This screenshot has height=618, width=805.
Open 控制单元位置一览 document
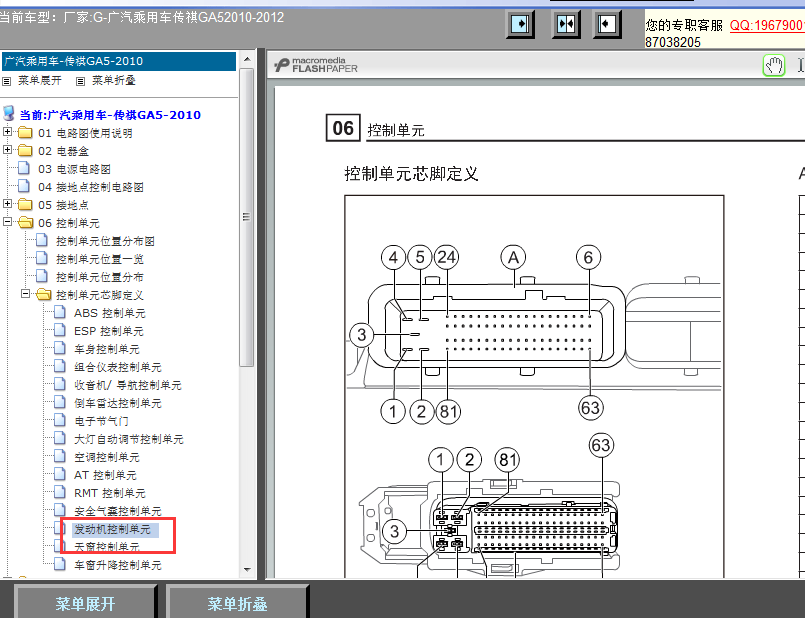click(100, 259)
